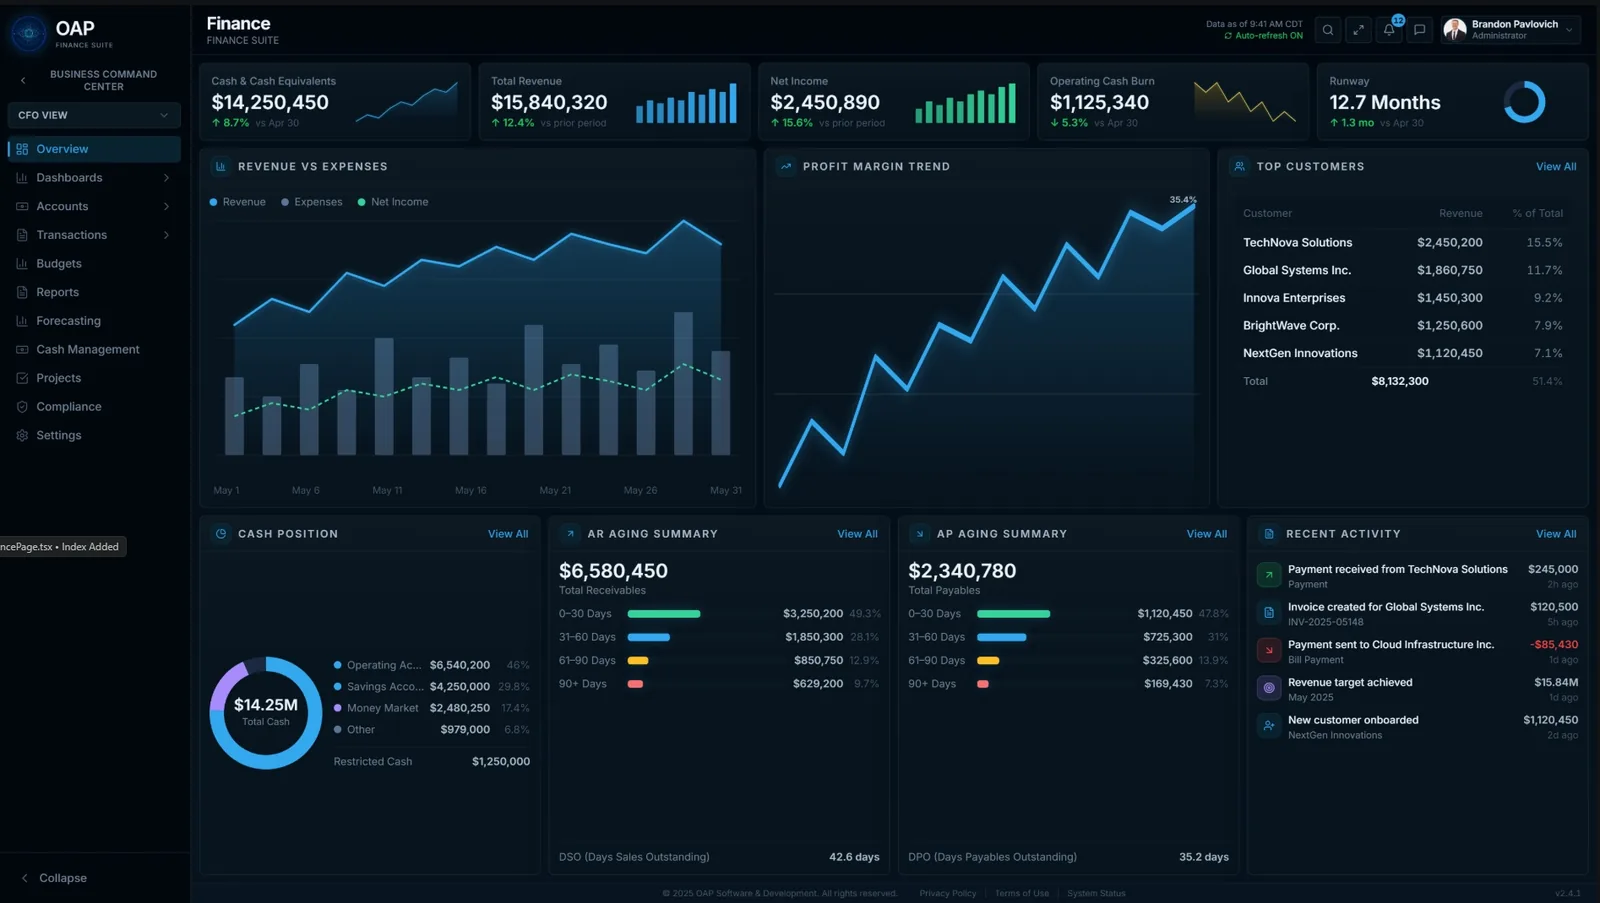Screen dimensions: 1600x903
Task: Click the AR Aging Summary arrow icon
Action: [x=570, y=534]
